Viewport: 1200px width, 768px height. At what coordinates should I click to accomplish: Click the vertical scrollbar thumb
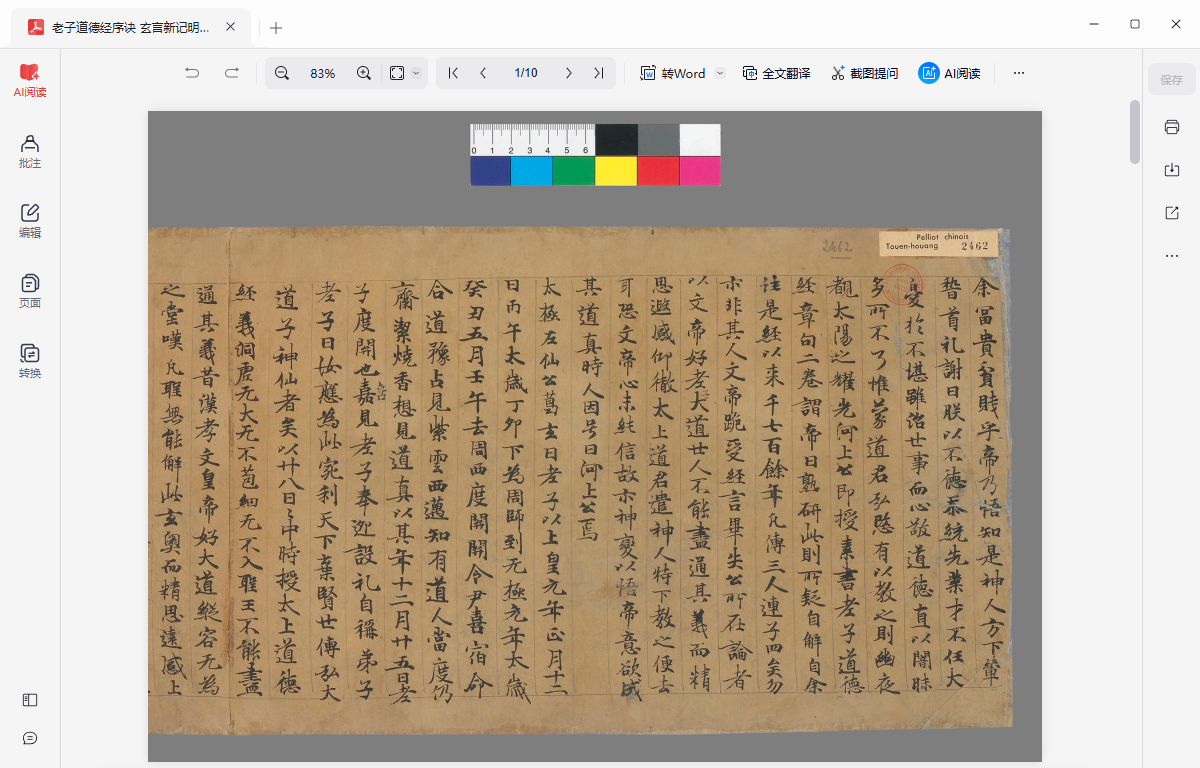[1134, 132]
